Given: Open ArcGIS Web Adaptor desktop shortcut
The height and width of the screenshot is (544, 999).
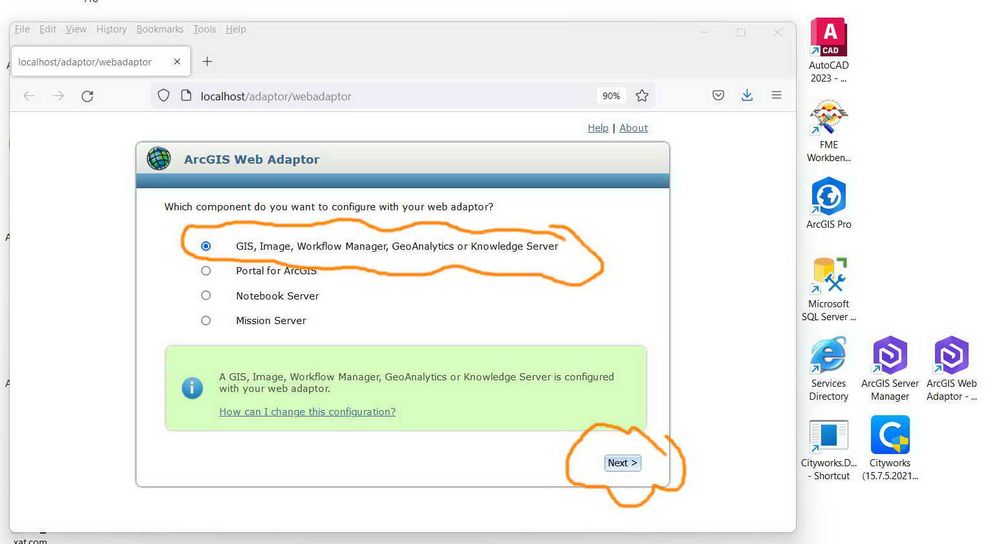Looking at the screenshot, I should pyautogui.click(x=951, y=369).
